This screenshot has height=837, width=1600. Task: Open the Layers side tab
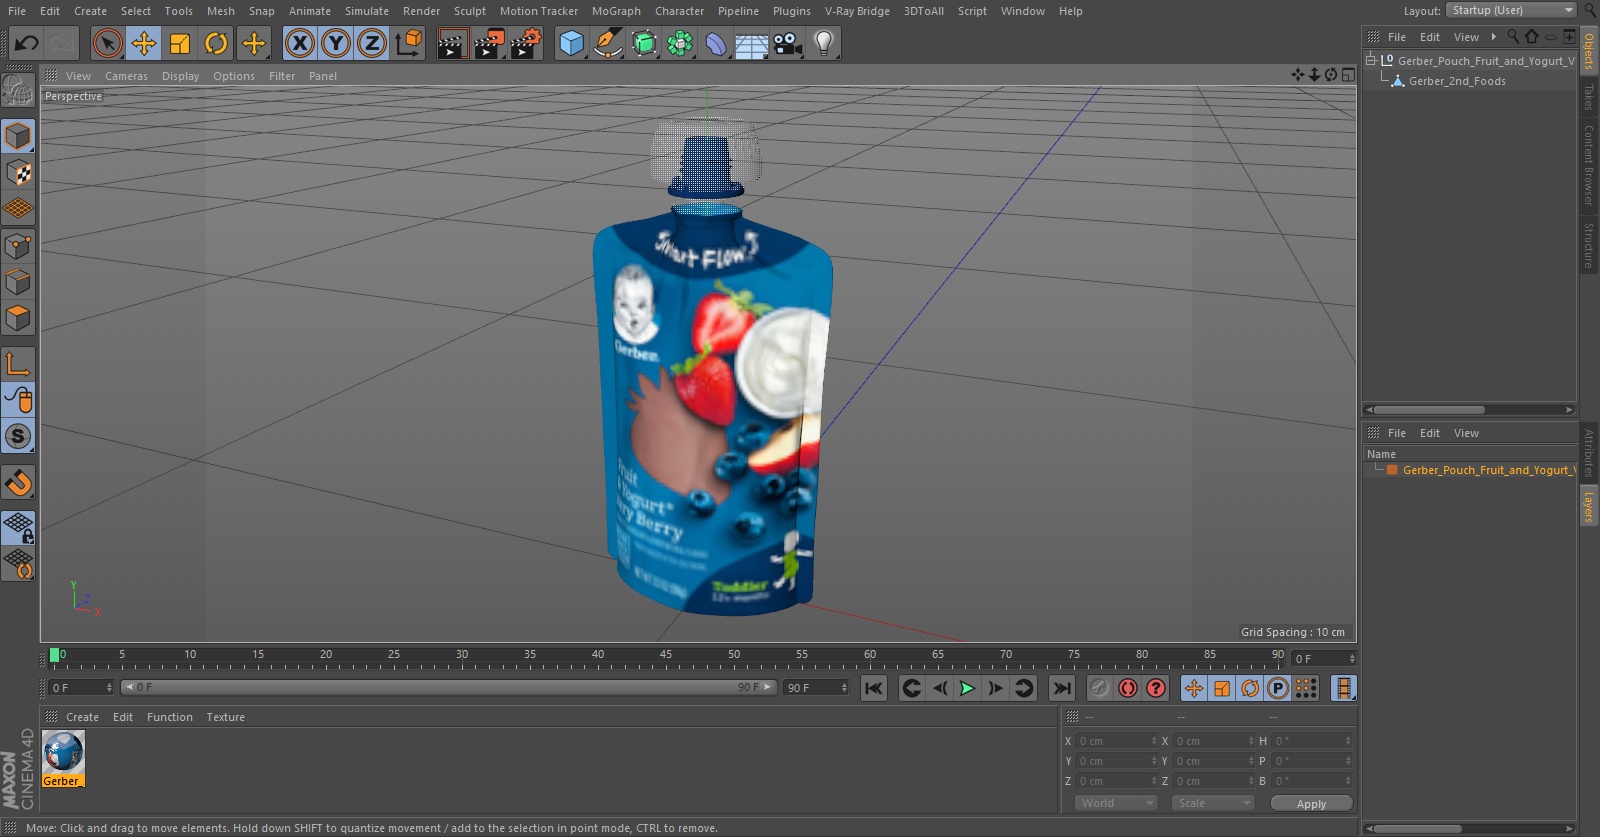(1589, 507)
